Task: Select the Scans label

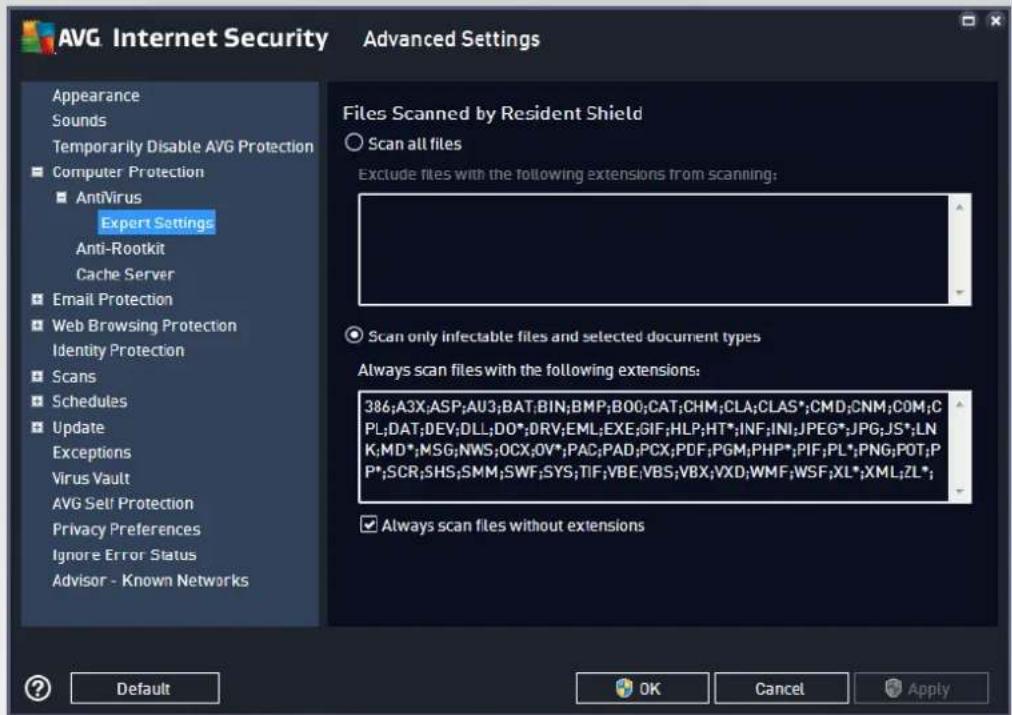Action: point(74,376)
